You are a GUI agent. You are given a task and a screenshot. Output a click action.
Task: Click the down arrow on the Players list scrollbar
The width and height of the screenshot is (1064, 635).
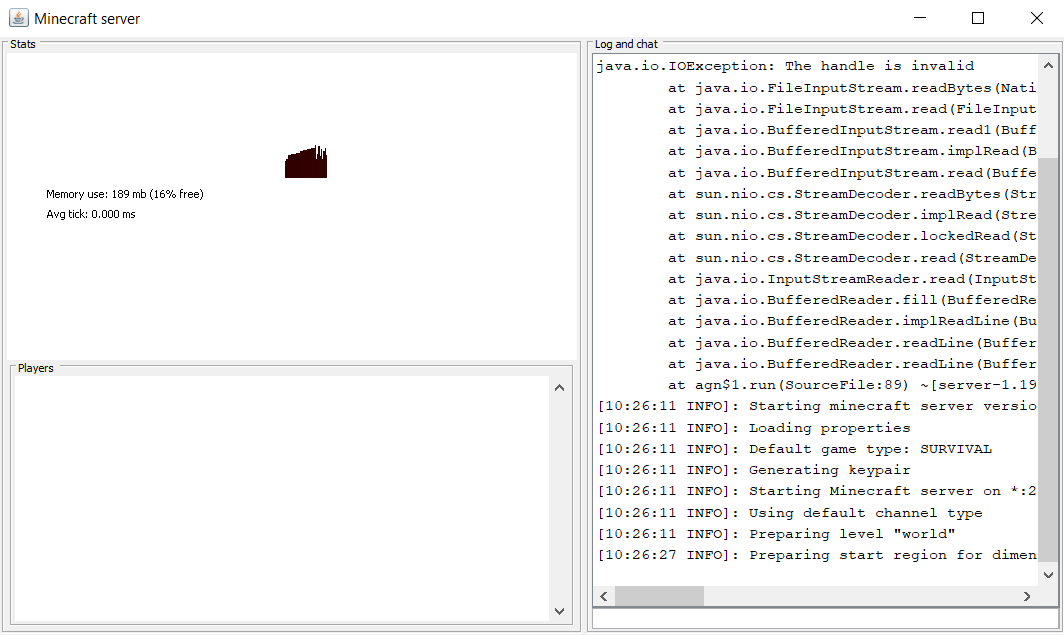pyautogui.click(x=559, y=610)
